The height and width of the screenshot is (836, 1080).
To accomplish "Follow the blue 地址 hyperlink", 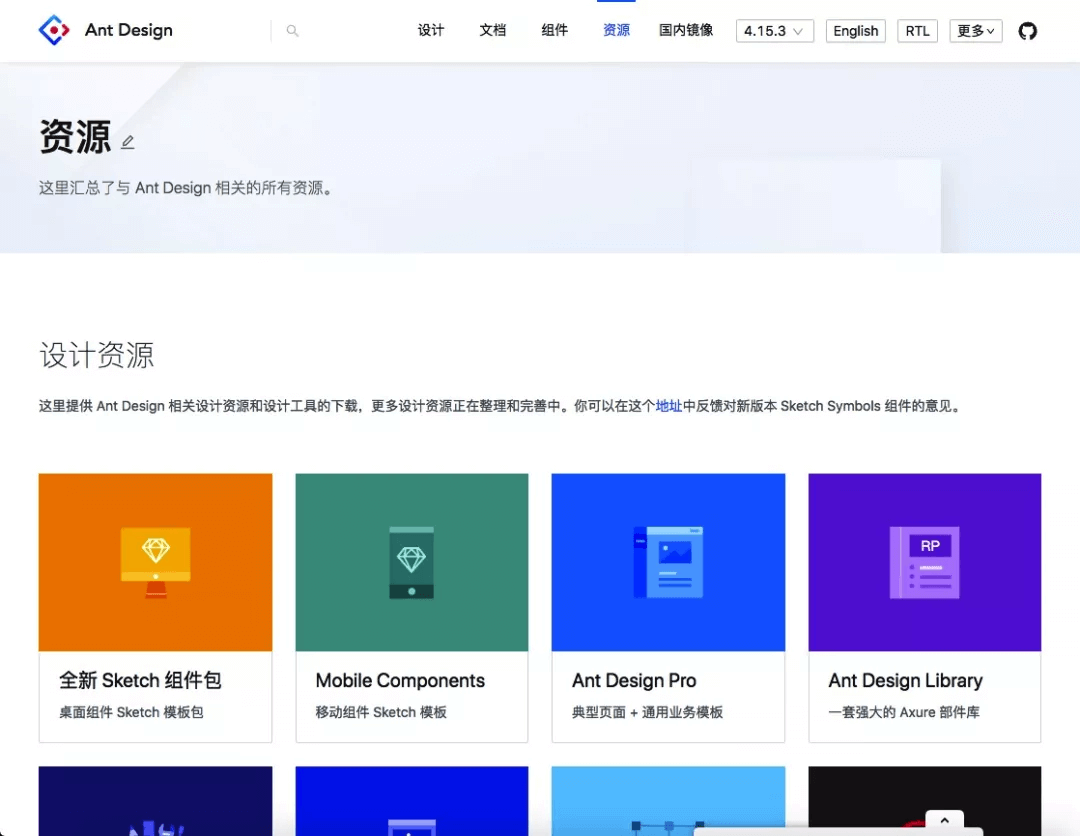I will tap(669, 406).
